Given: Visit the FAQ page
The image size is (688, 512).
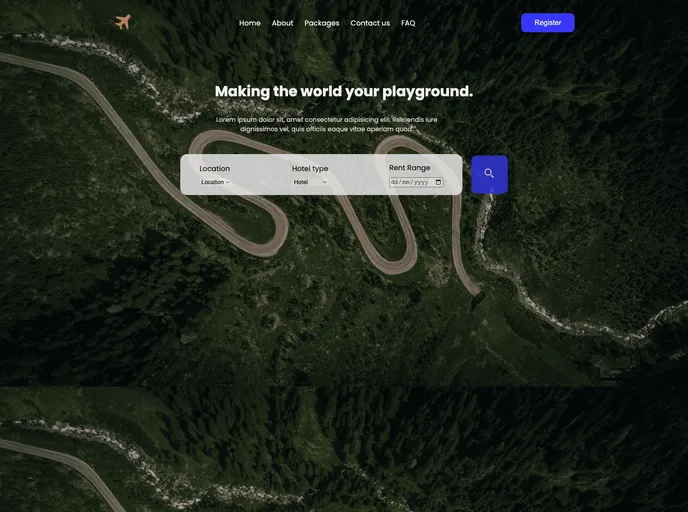Looking at the screenshot, I should (408, 23).
